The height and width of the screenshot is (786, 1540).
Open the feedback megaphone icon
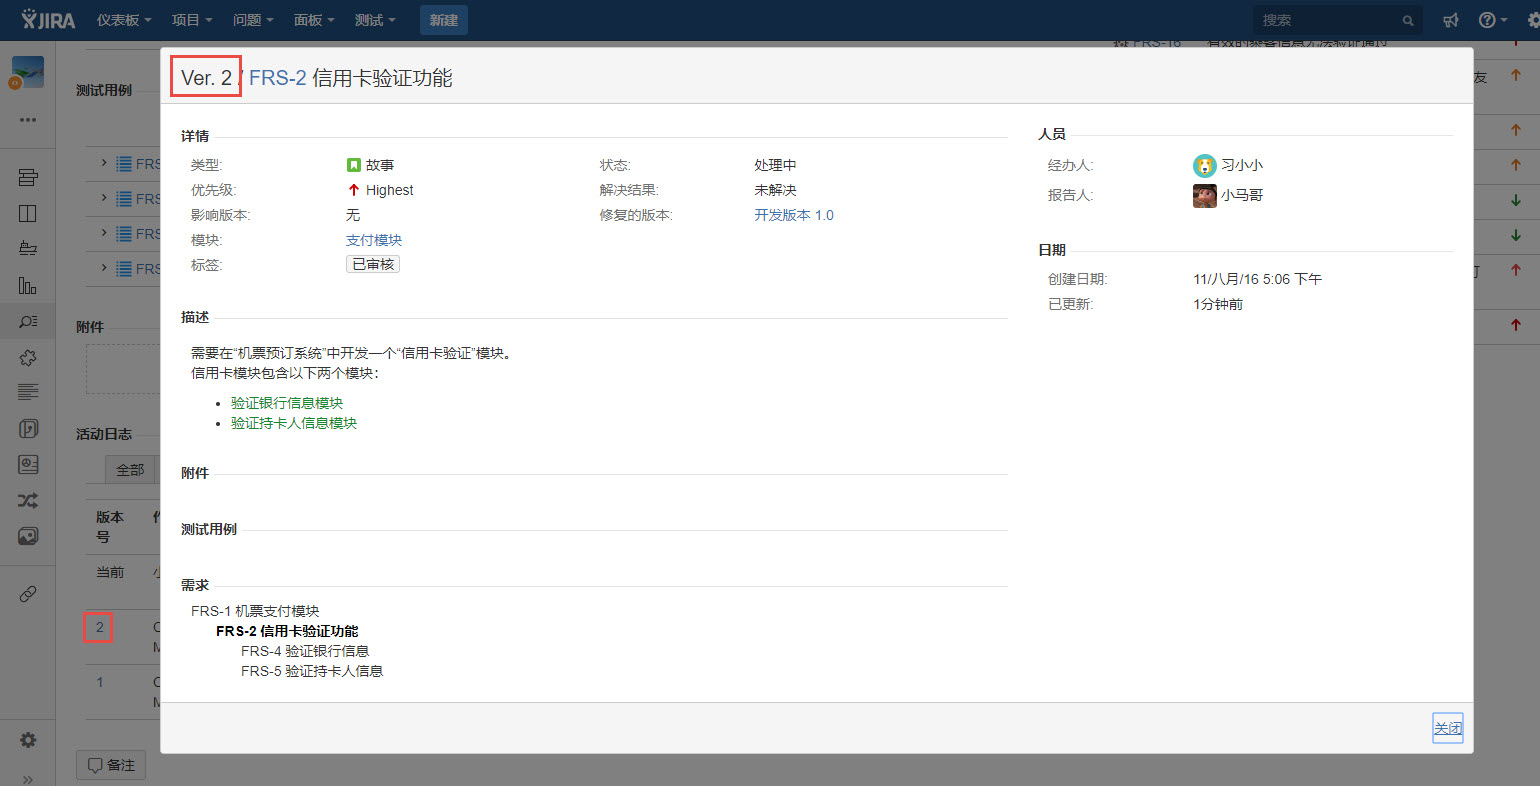[1450, 20]
